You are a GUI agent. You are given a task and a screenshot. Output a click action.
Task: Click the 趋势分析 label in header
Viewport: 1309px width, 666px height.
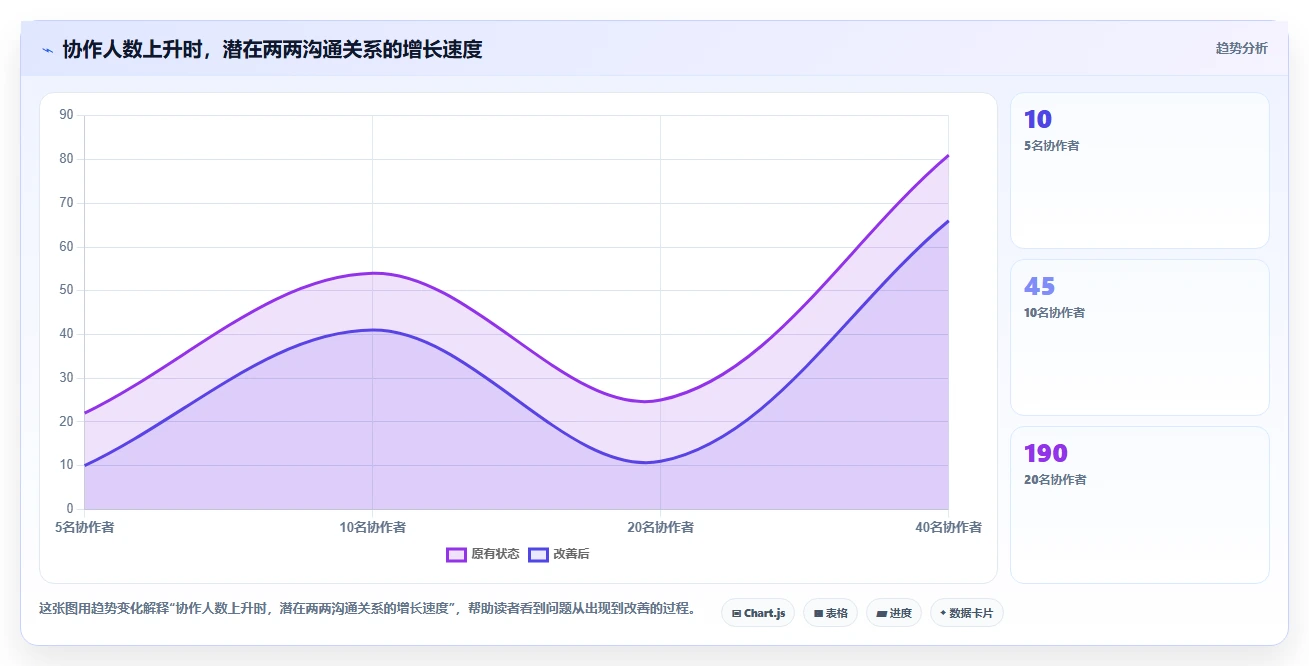tap(1241, 49)
